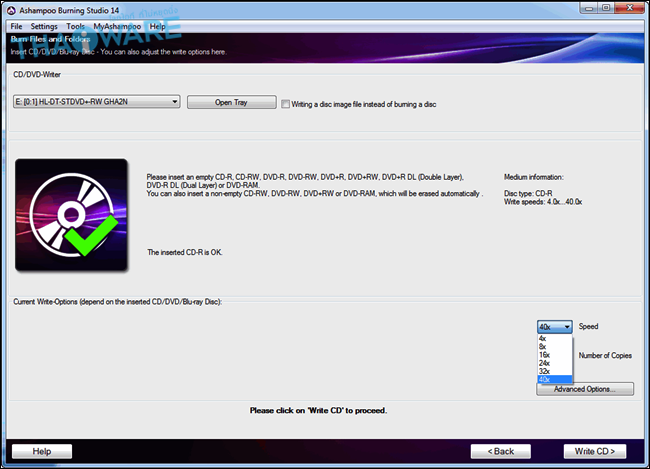Click the 'Number of Copies' label
The height and width of the screenshot is (469, 650).
[x=605, y=355]
